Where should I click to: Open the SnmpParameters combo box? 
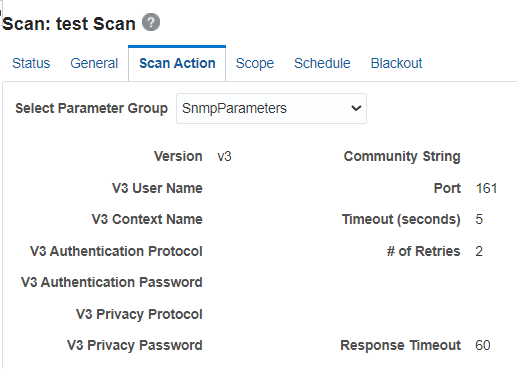pos(271,108)
